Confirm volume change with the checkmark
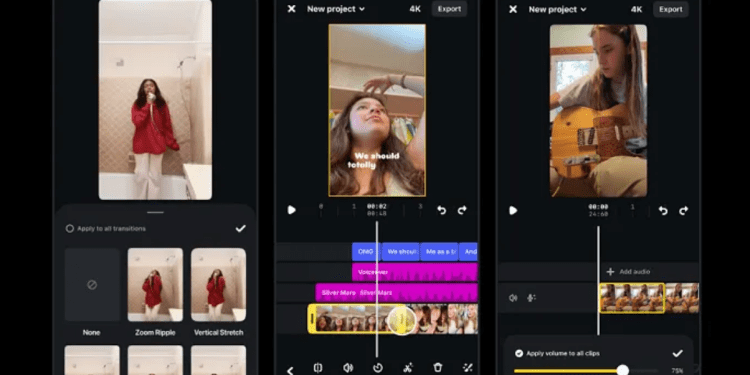This screenshot has width=750, height=375. 677,353
